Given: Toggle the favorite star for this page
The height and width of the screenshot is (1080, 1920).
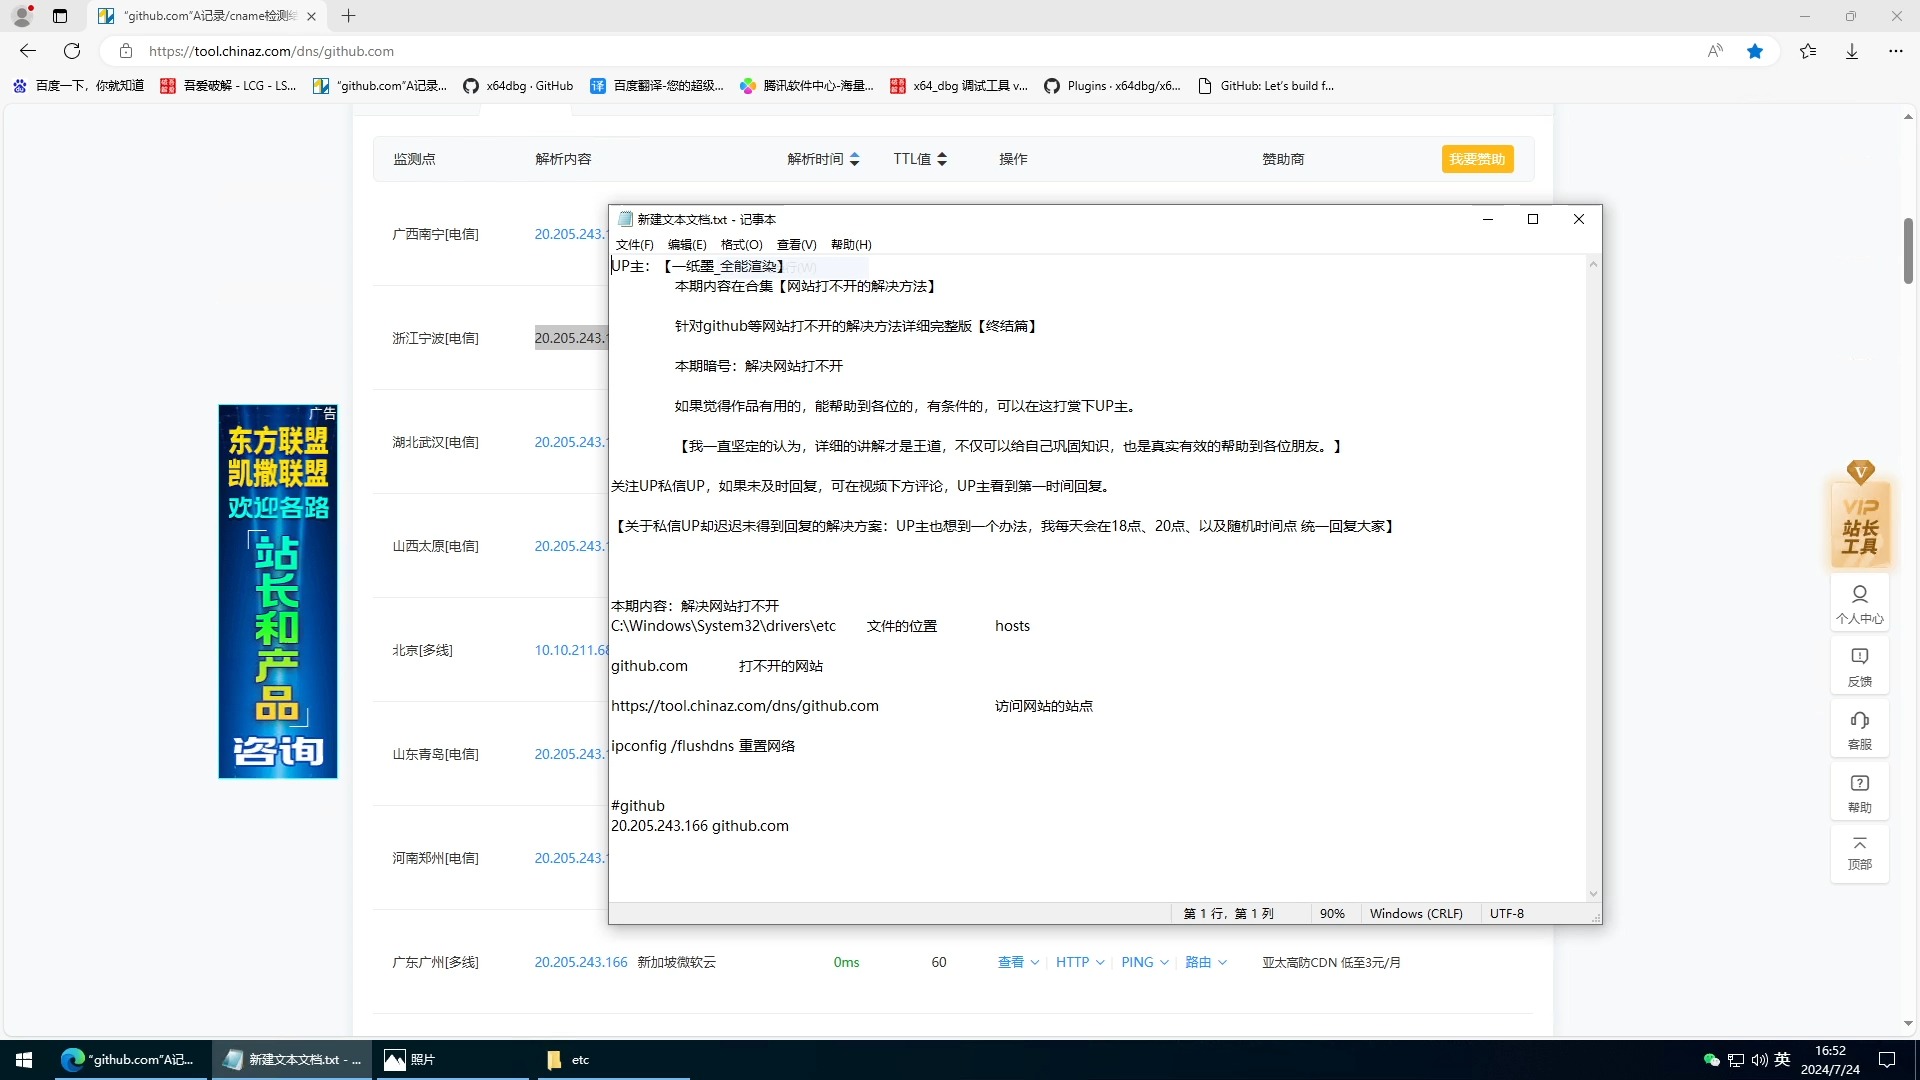Looking at the screenshot, I should [1756, 51].
